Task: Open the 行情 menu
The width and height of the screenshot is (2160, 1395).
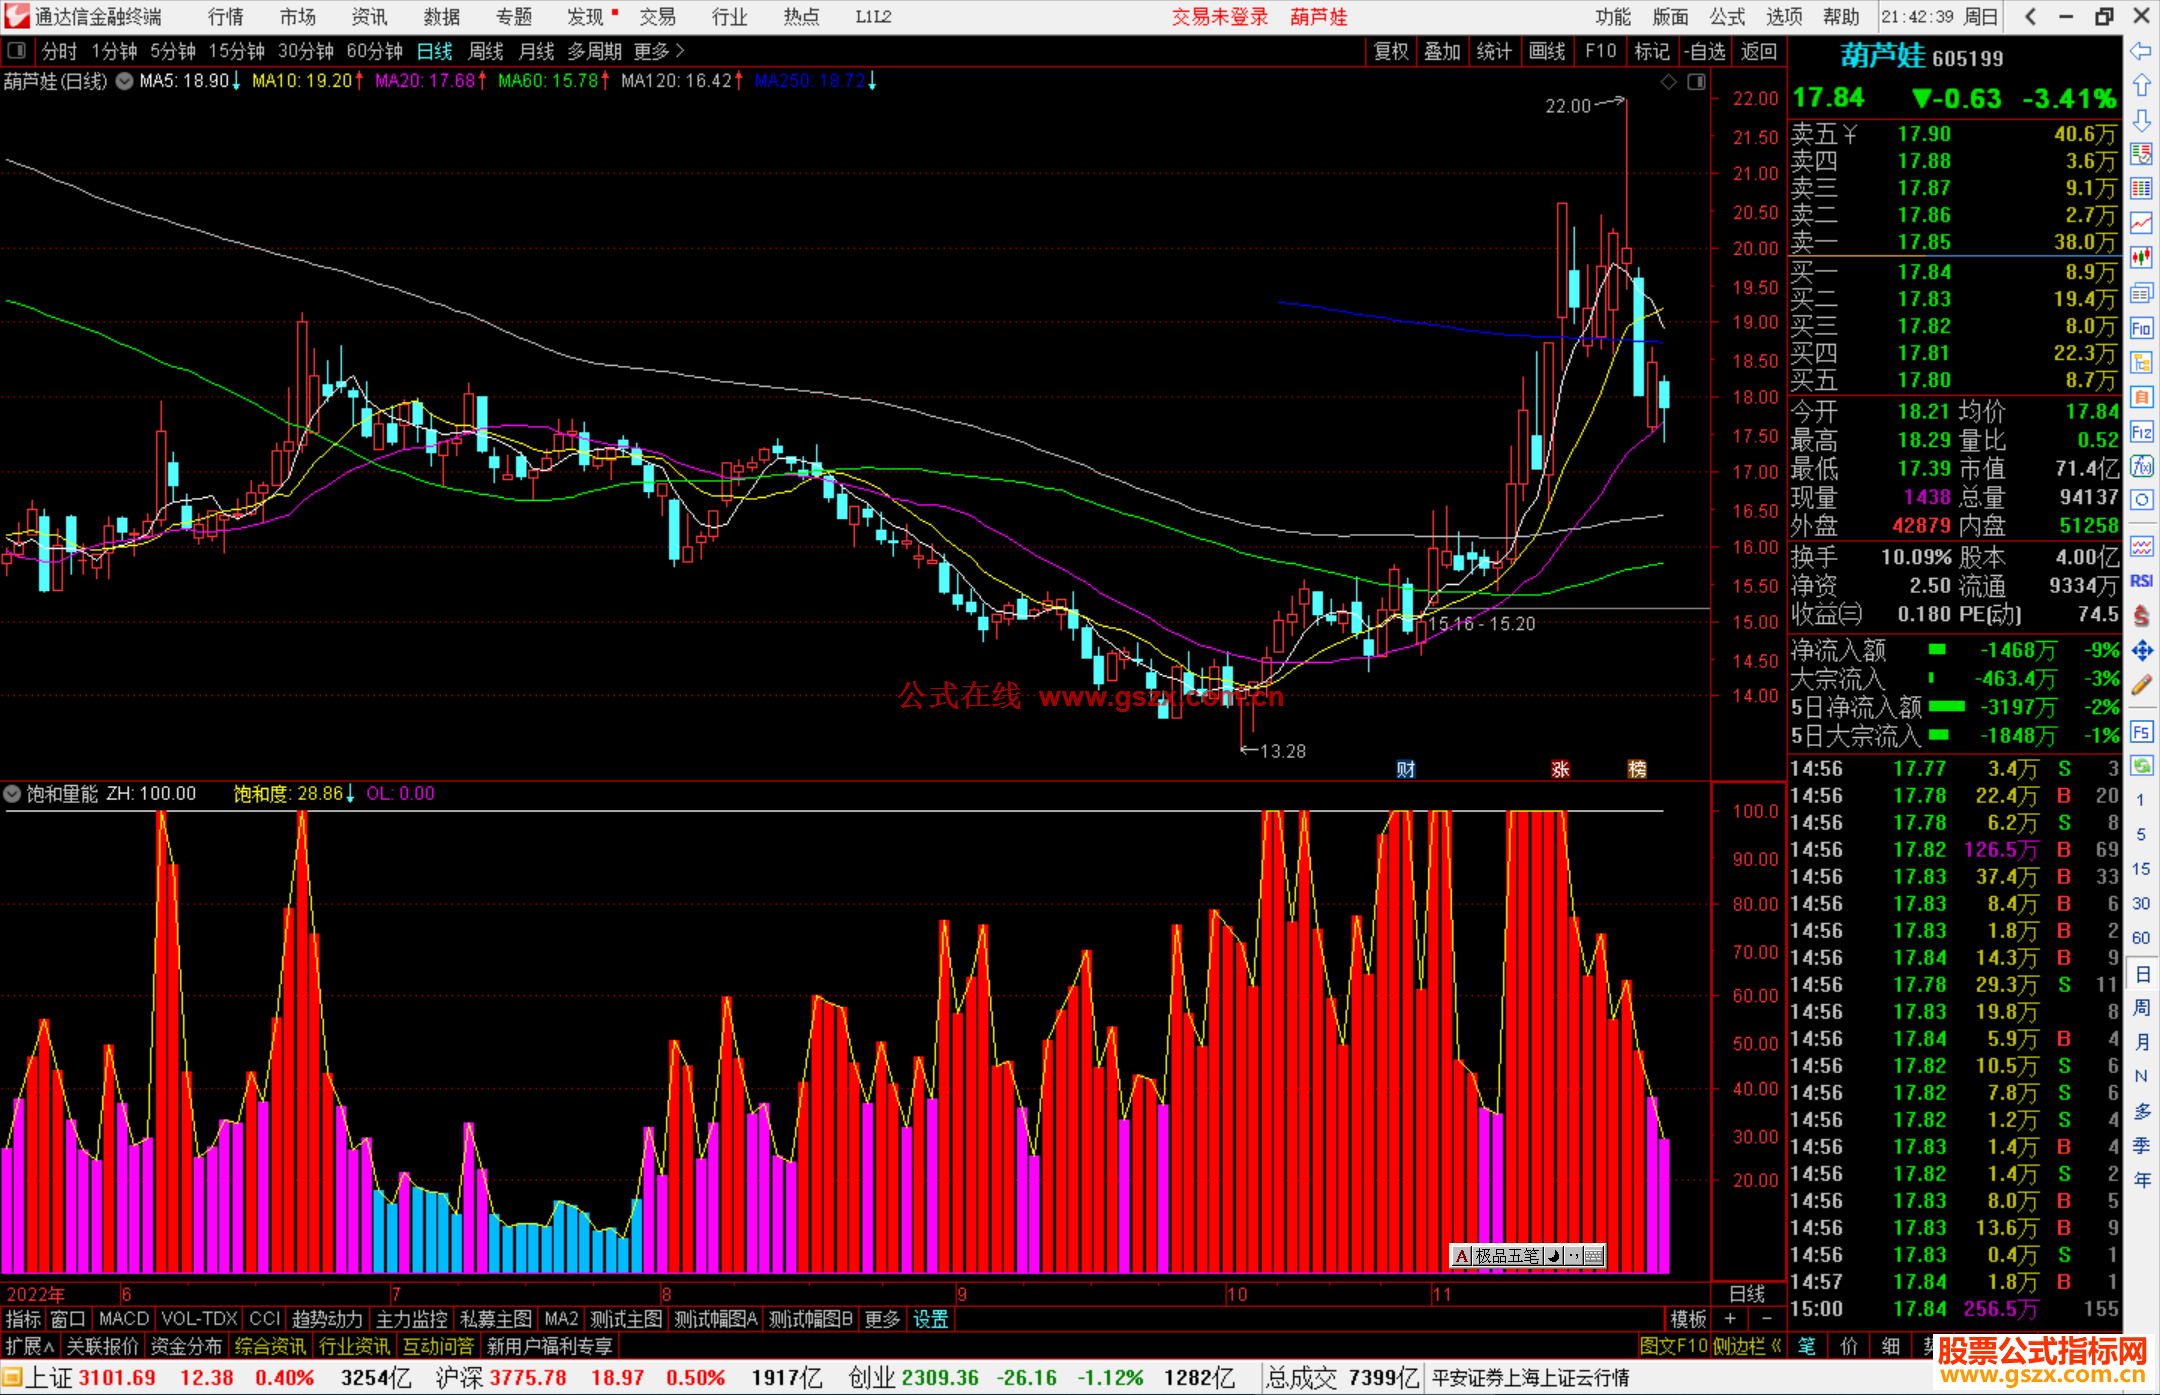Action: tap(226, 17)
